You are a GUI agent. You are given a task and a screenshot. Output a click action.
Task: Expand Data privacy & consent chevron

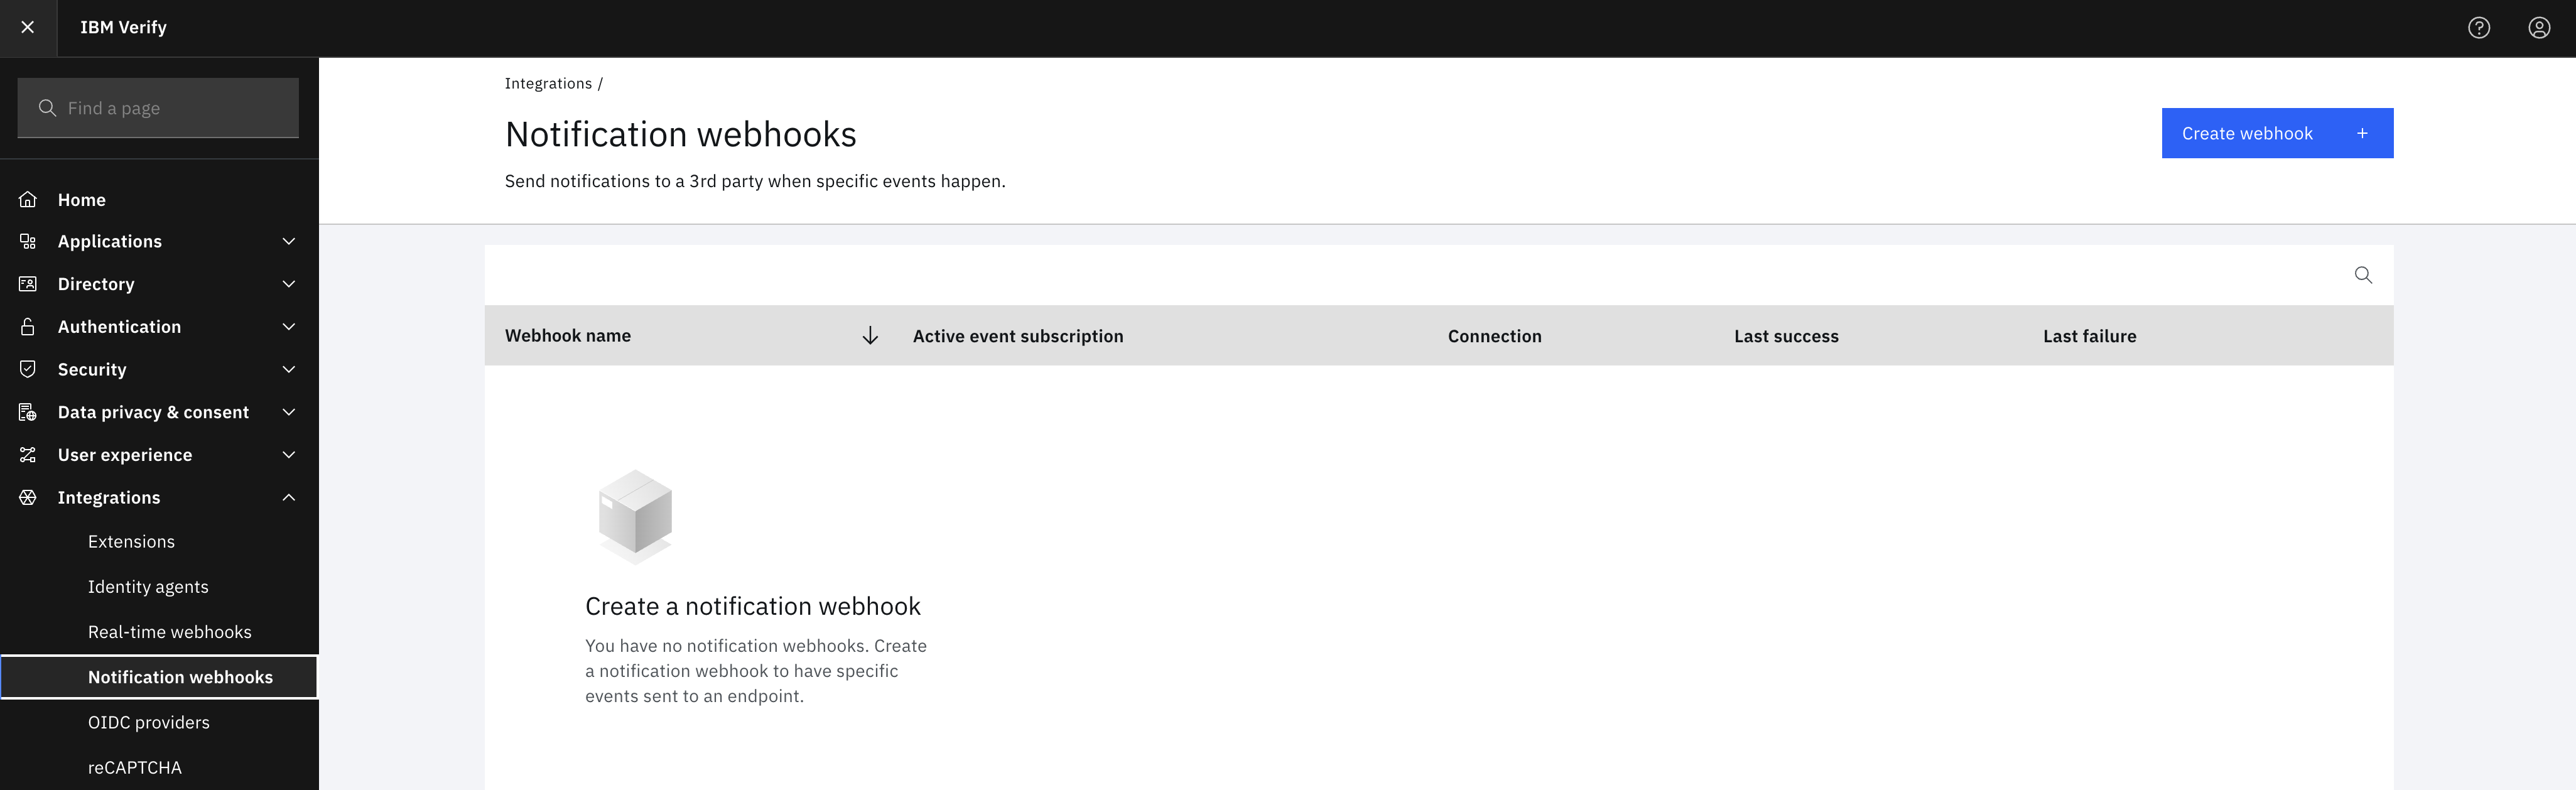[289, 412]
